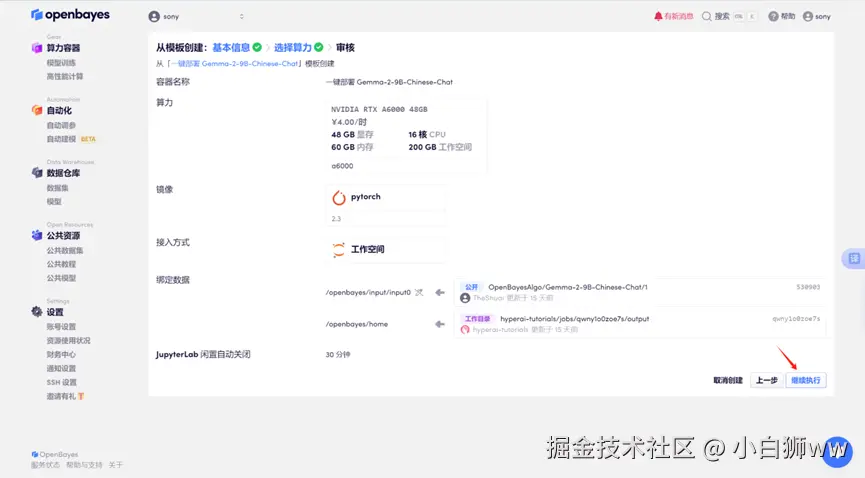Click the green check next to 选择算力
865x478 pixels.
[x=319, y=47]
